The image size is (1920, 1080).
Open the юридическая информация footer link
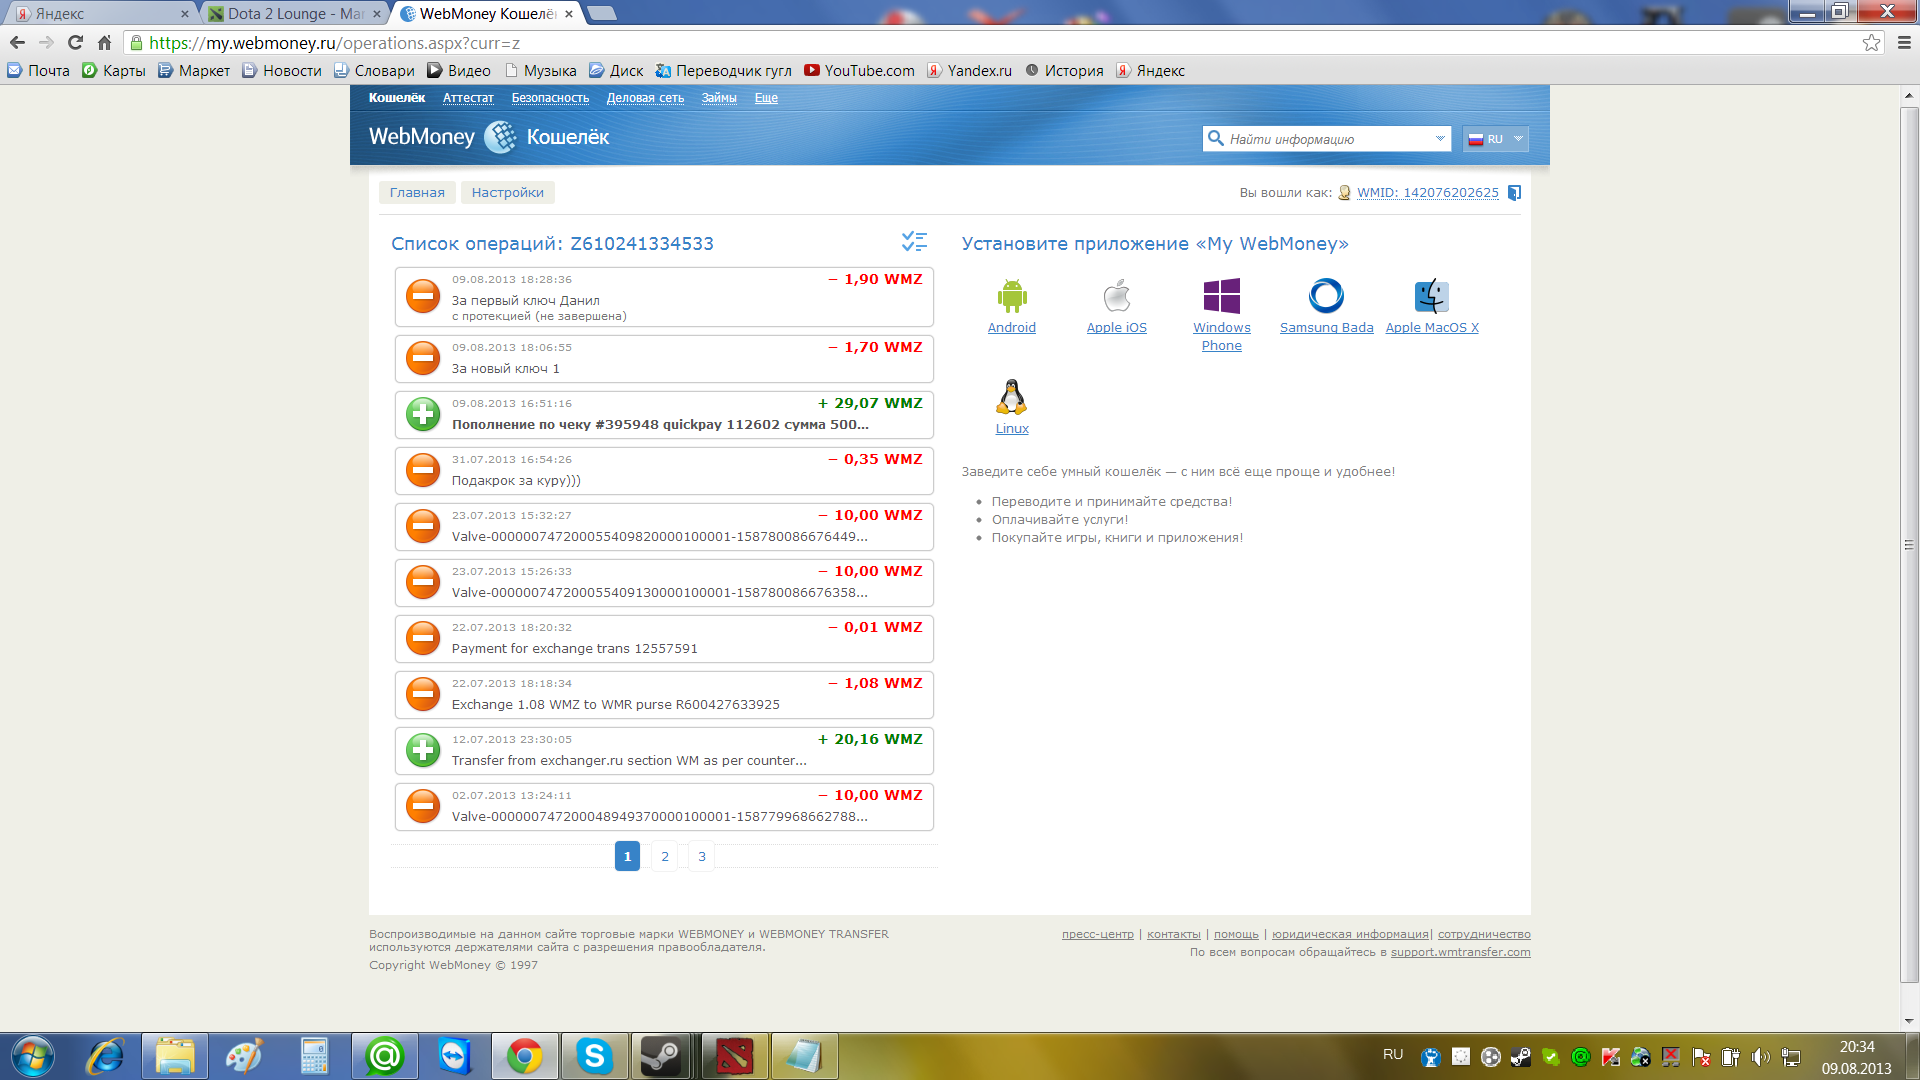click(x=1350, y=934)
